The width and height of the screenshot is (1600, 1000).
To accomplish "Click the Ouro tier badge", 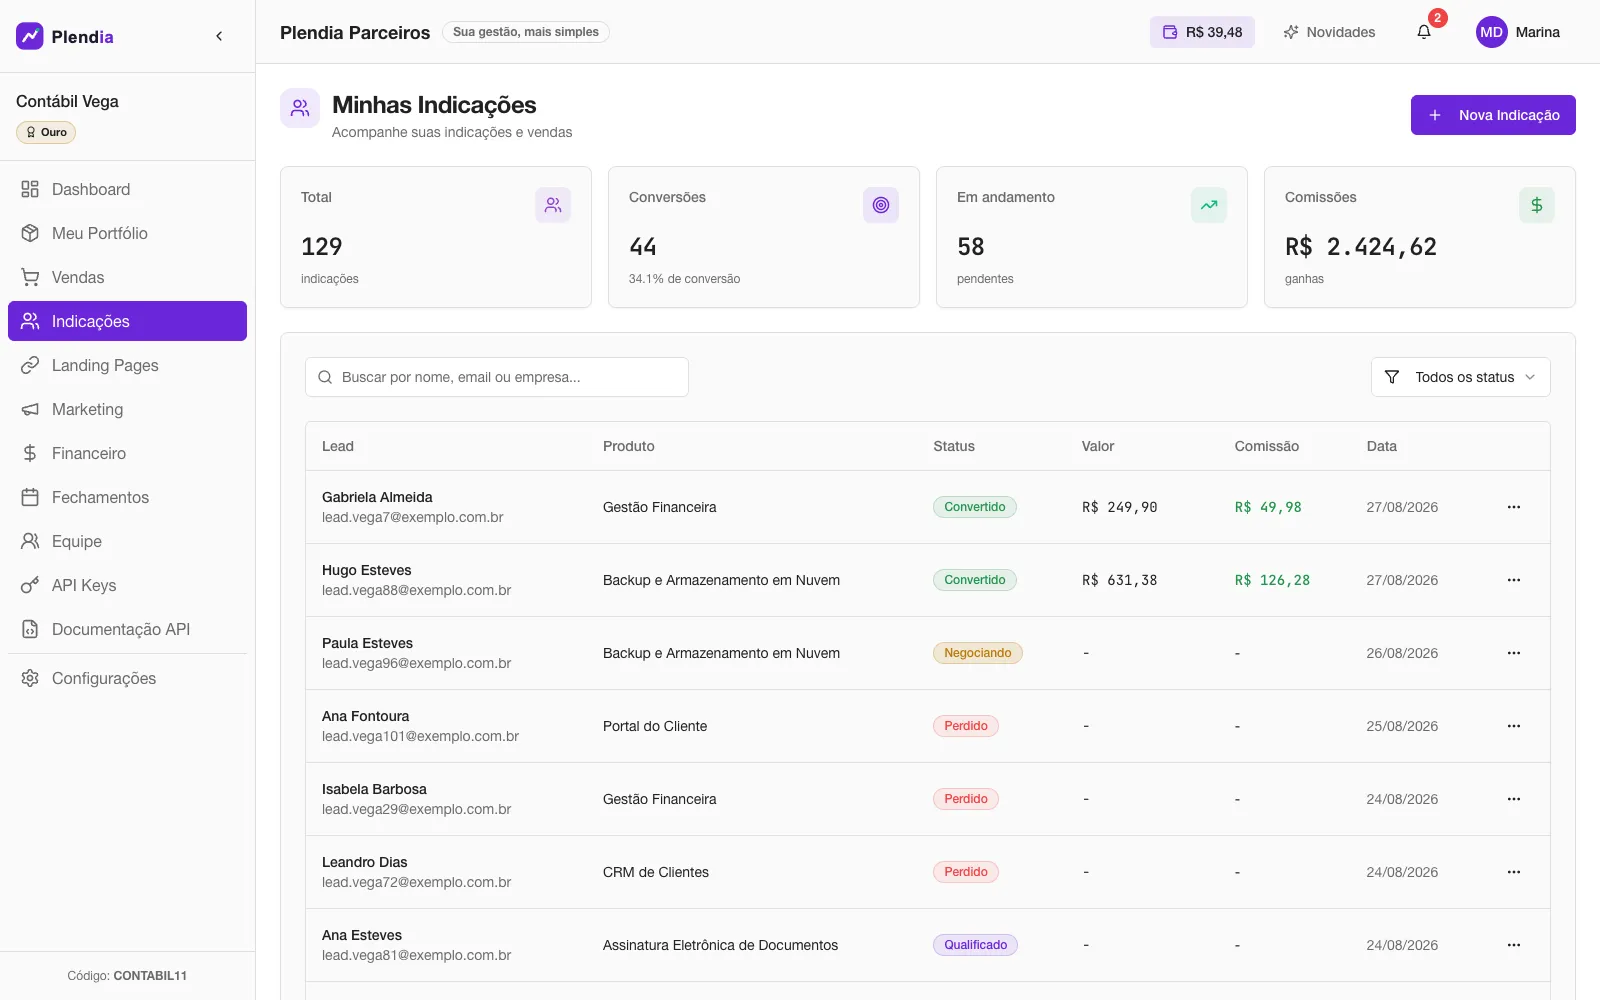I will tap(46, 132).
